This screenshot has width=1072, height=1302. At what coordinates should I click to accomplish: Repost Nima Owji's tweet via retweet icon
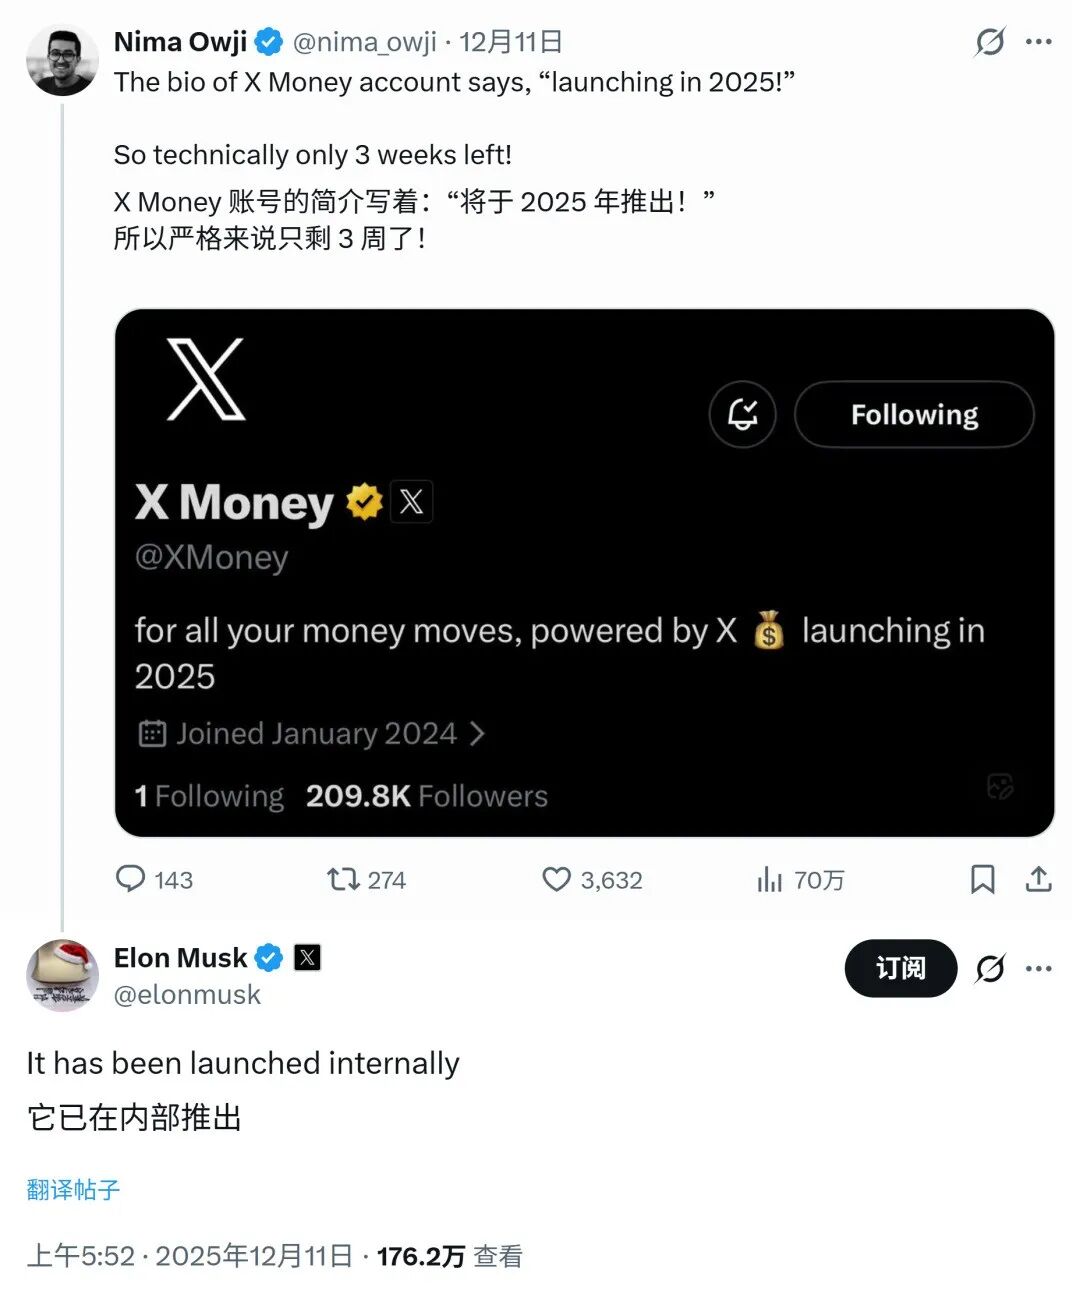(343, 879)
